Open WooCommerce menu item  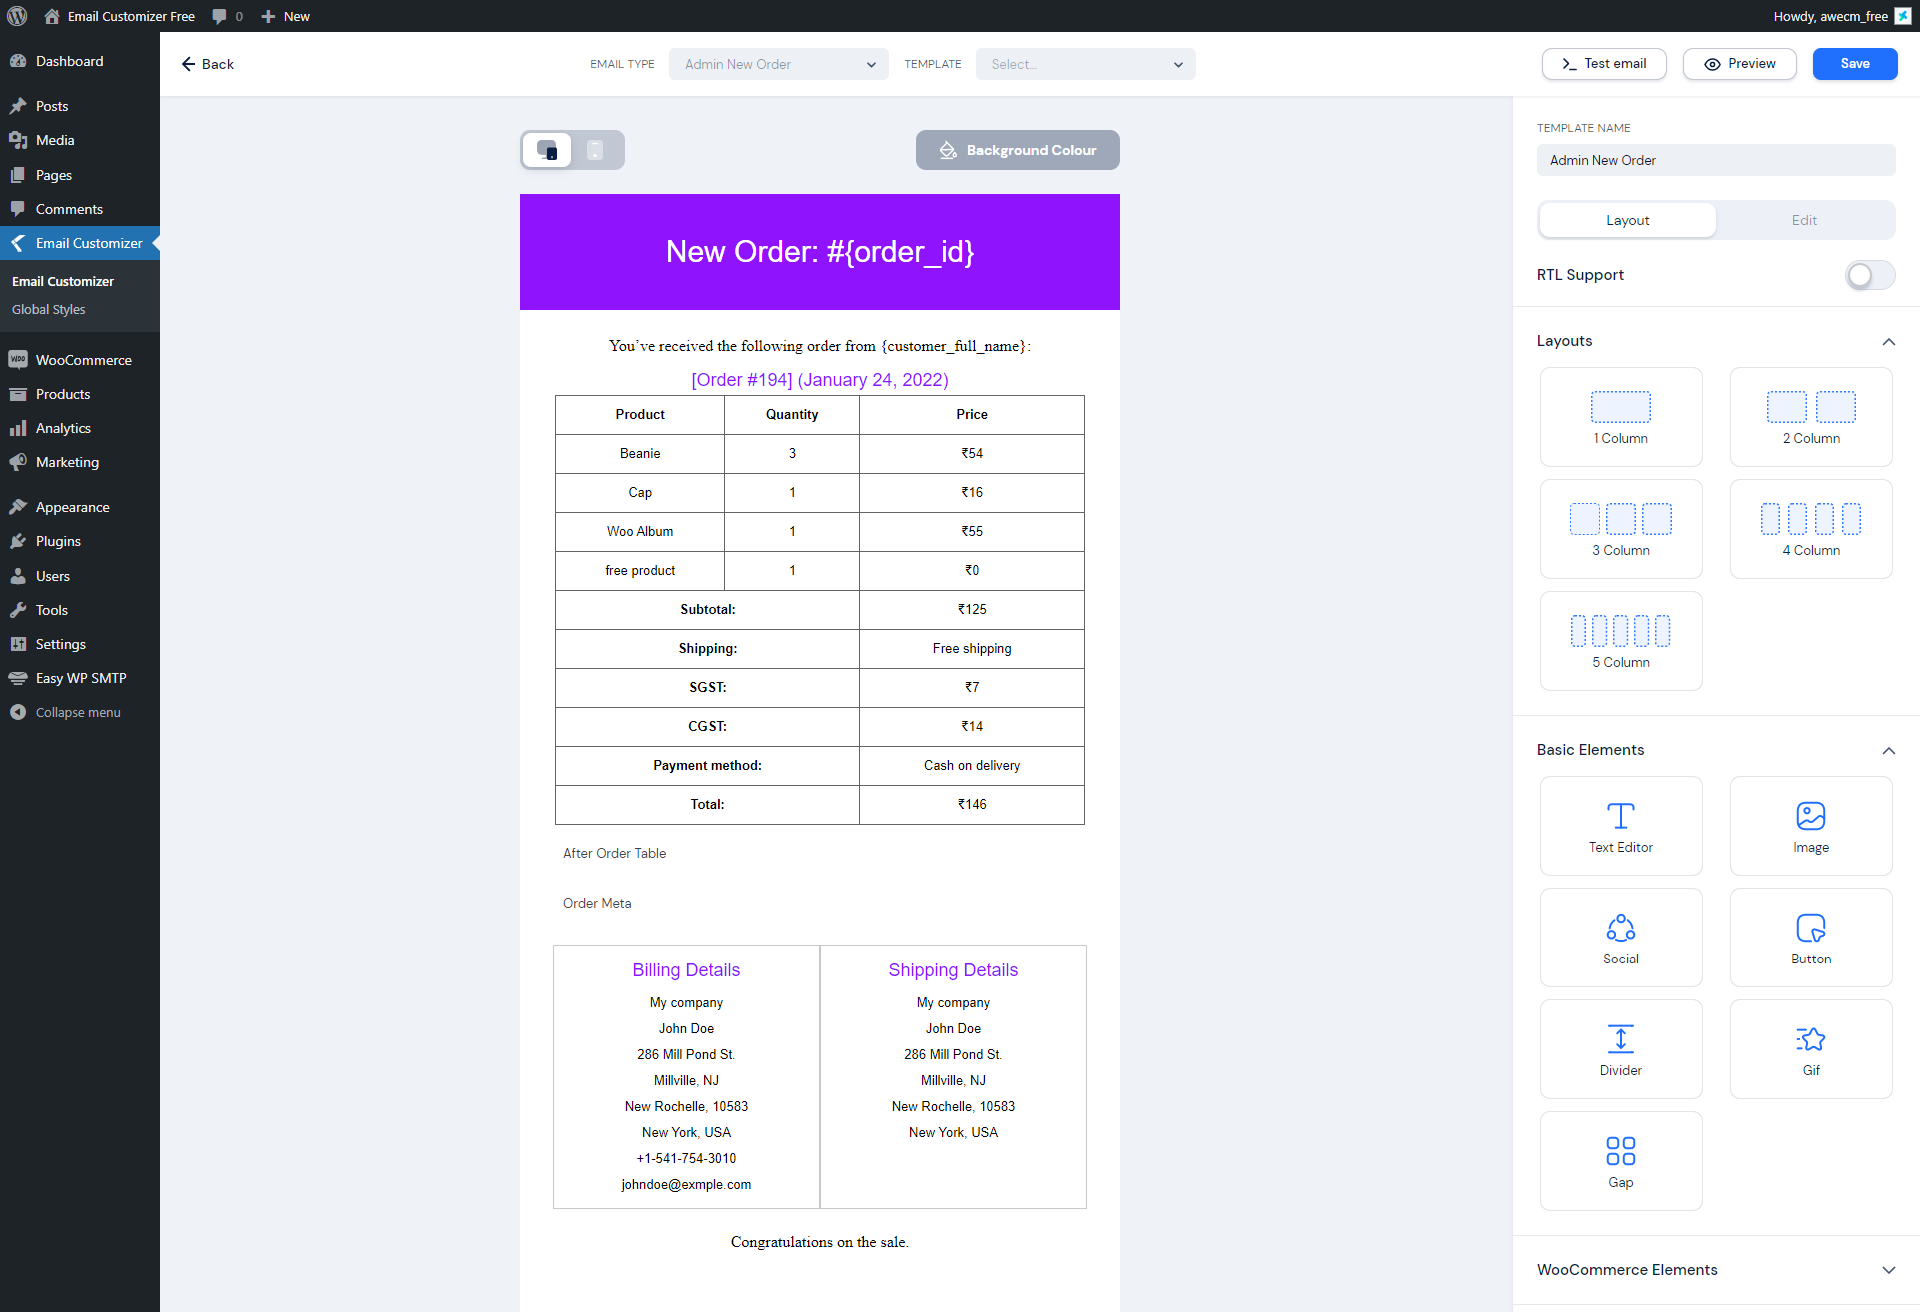click(x=80, y=360)
